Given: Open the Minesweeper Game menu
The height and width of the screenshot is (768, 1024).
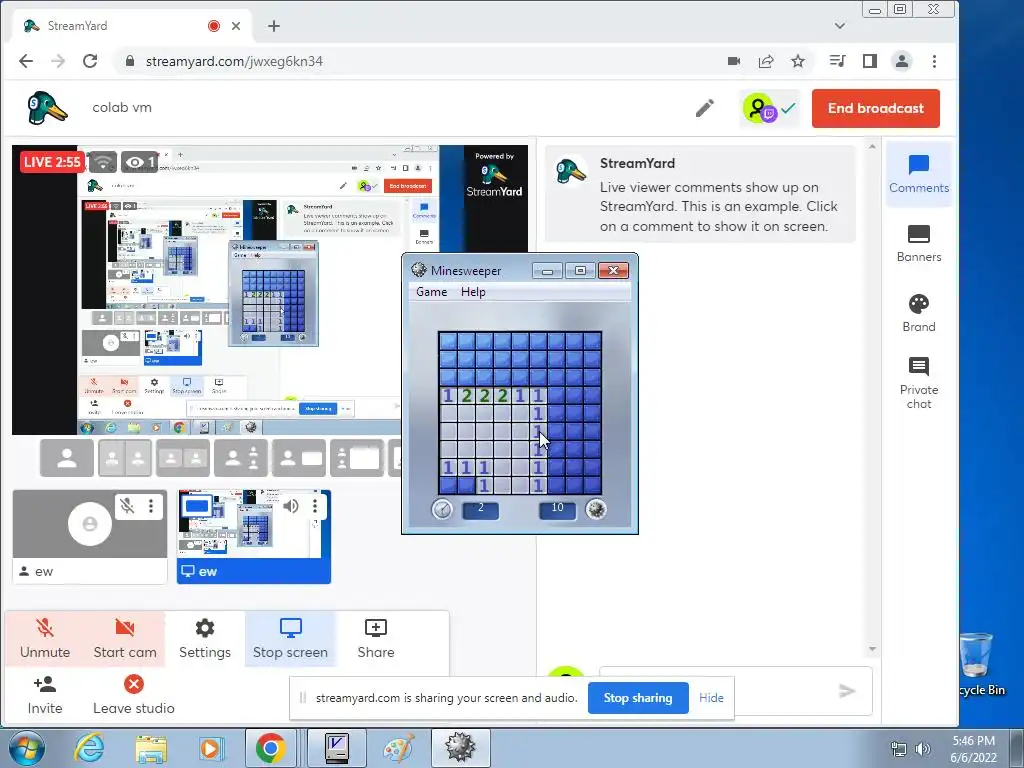Looking at the screenshot, I should [x=432, y=292].
